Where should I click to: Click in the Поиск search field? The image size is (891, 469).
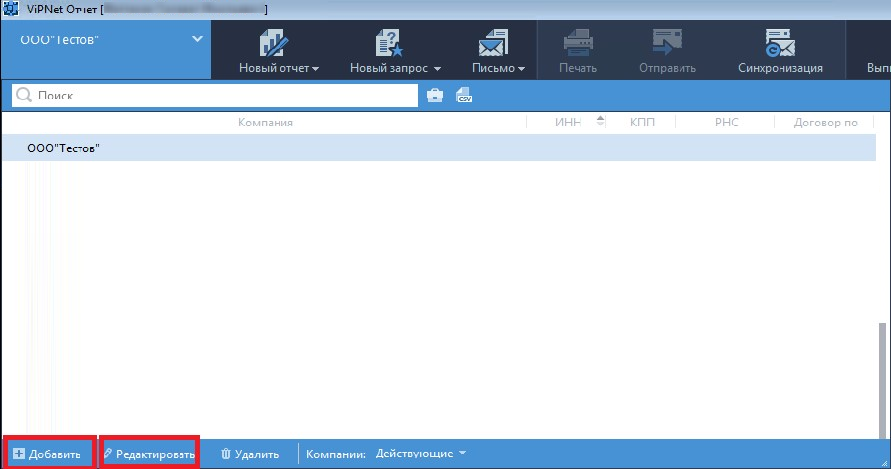[x=220, y=95]
